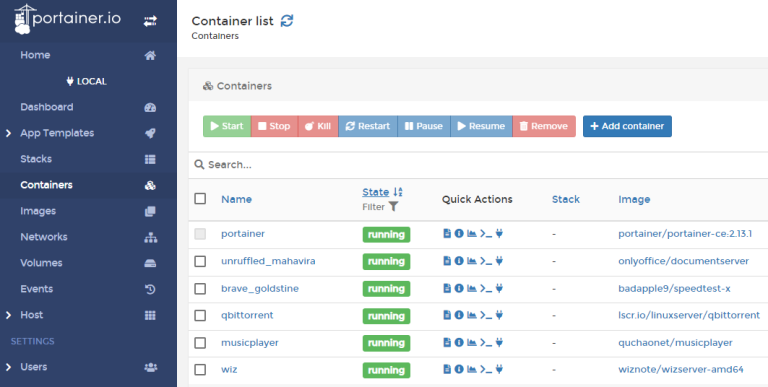Open the onlyoffice/documentserver image link

click(684, 261)
